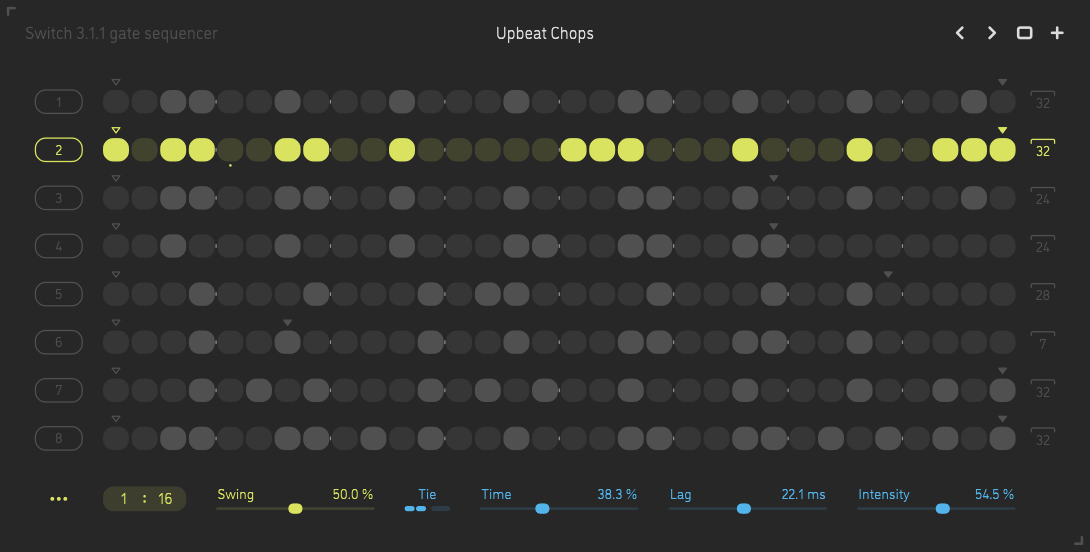The height and width of the screenshot is (552, 1090).
Task: Open the three-dots options menu
Action: coord(59,499)
